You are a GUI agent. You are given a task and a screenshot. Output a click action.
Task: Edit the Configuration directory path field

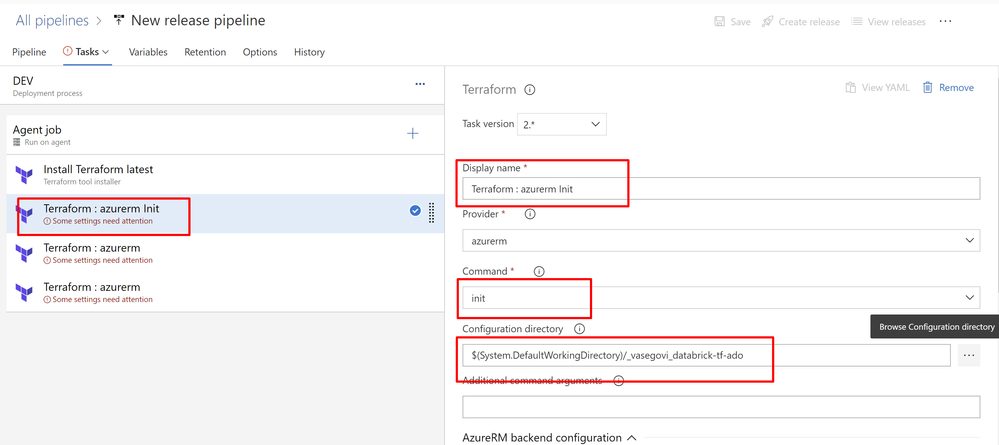(x=707, y=356)
